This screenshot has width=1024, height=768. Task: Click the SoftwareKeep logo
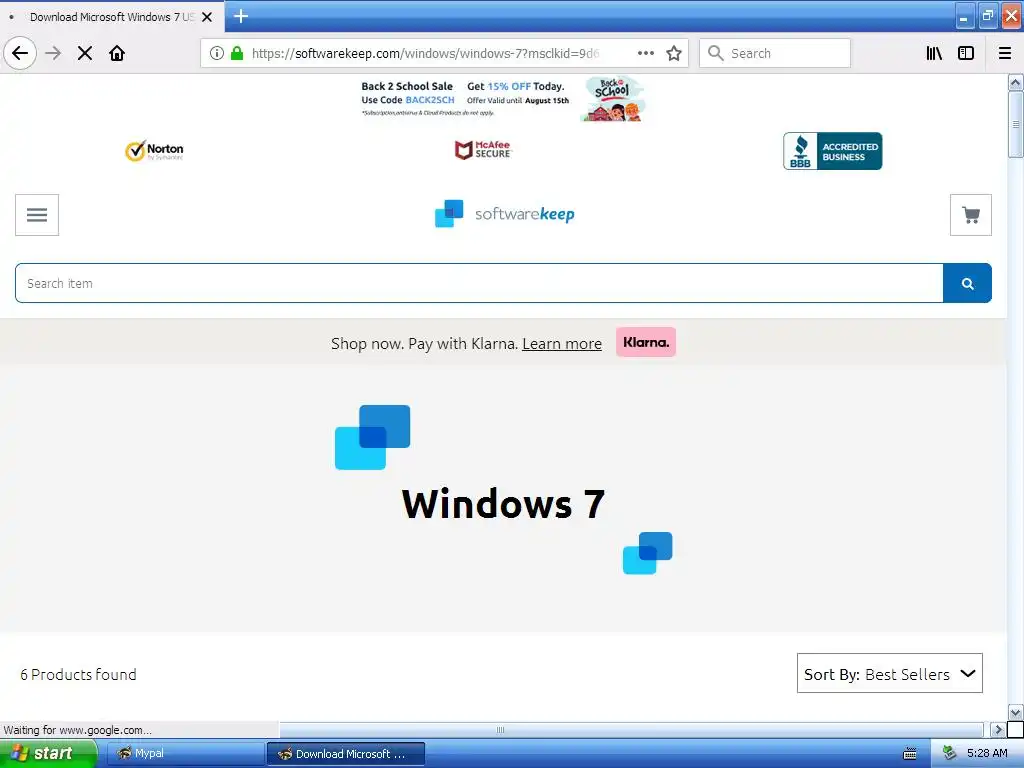pos(504,214)
